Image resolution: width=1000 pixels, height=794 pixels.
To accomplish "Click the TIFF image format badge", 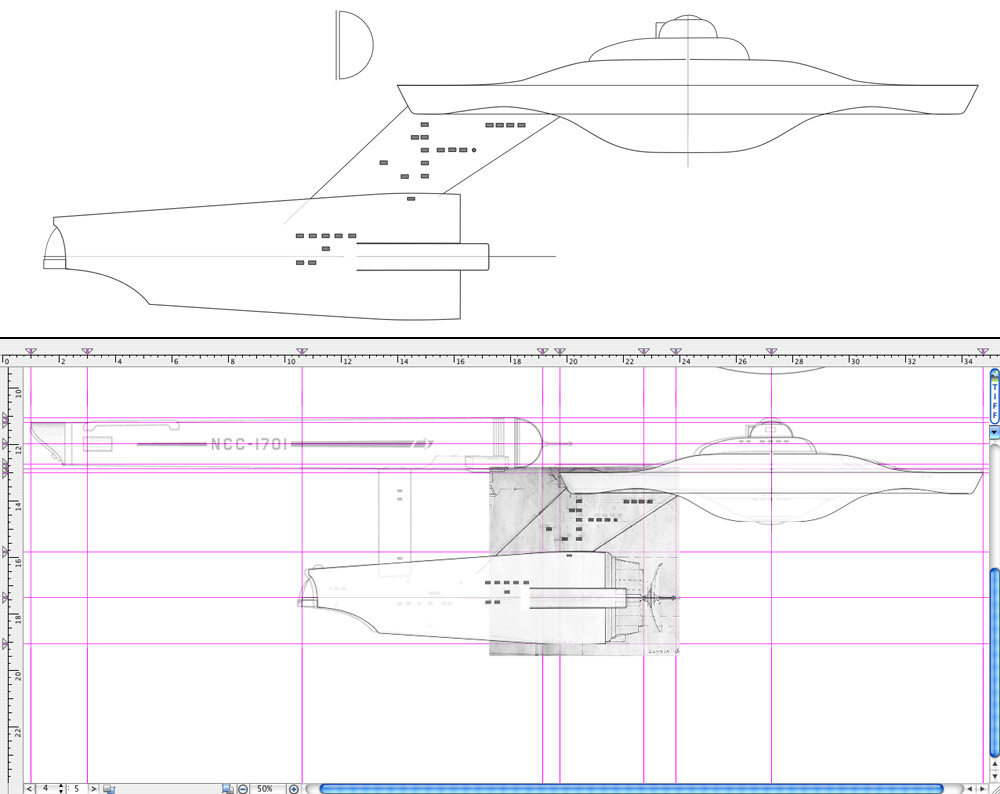I will tap(994, 397).
